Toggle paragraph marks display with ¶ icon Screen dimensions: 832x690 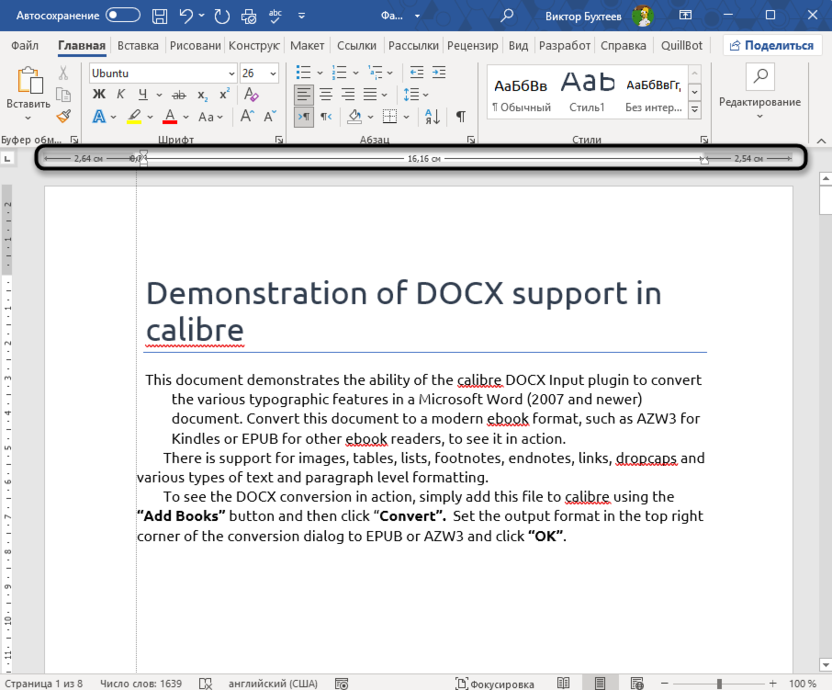(460, 117)
